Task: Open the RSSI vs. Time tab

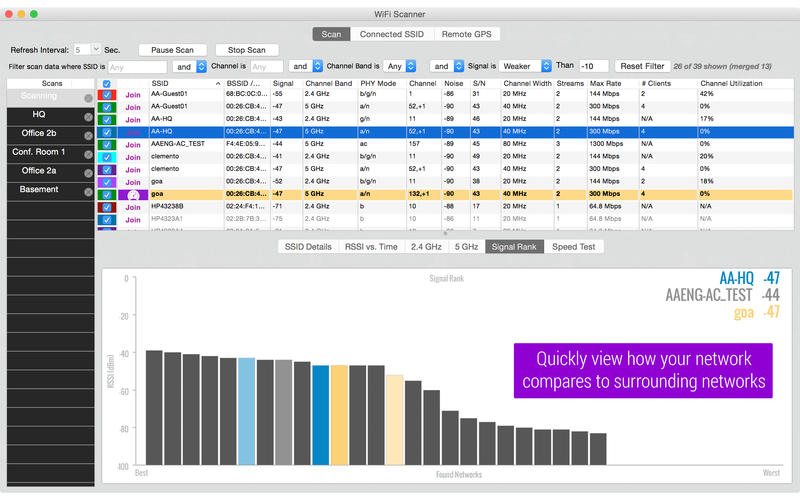Action: coord(371,246)
